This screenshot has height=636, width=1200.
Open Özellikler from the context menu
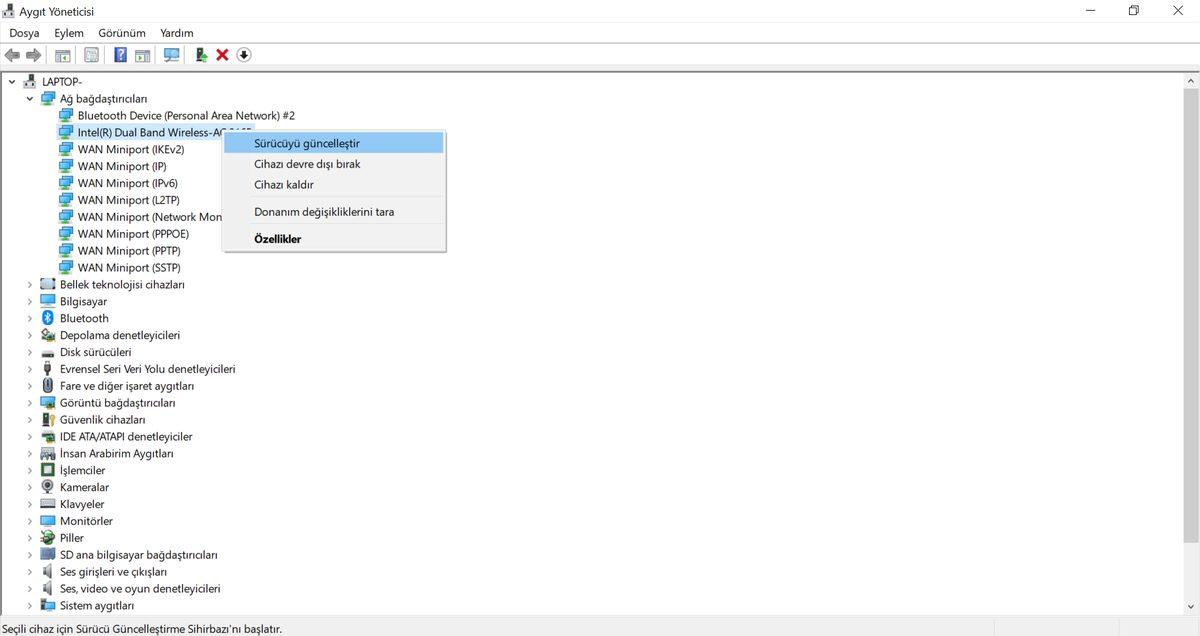[277, 239]
